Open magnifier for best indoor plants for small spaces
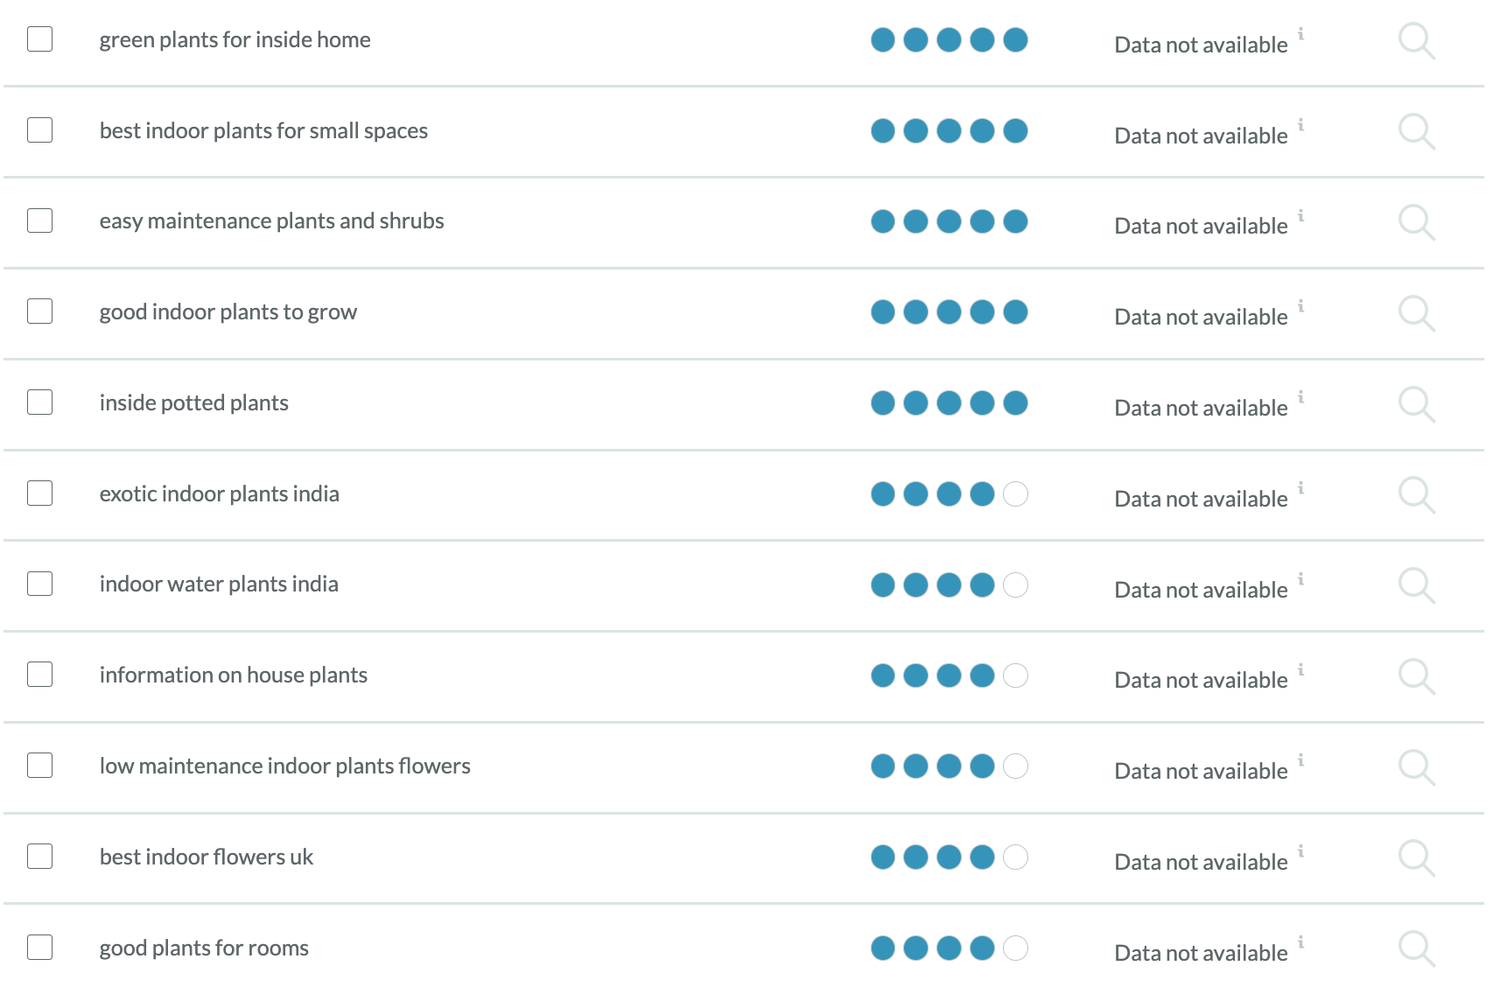1500x987 pixels. tap(1416, 132)
